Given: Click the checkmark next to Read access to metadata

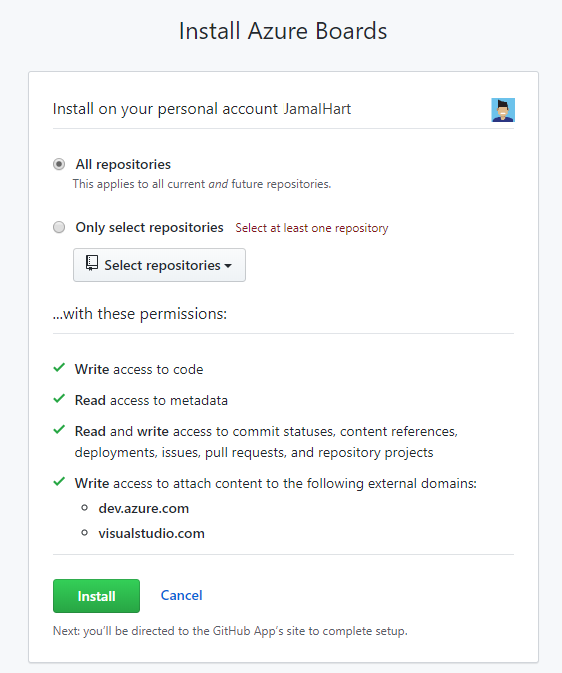Looking at the screenshot, I should (x=59, y=399).
